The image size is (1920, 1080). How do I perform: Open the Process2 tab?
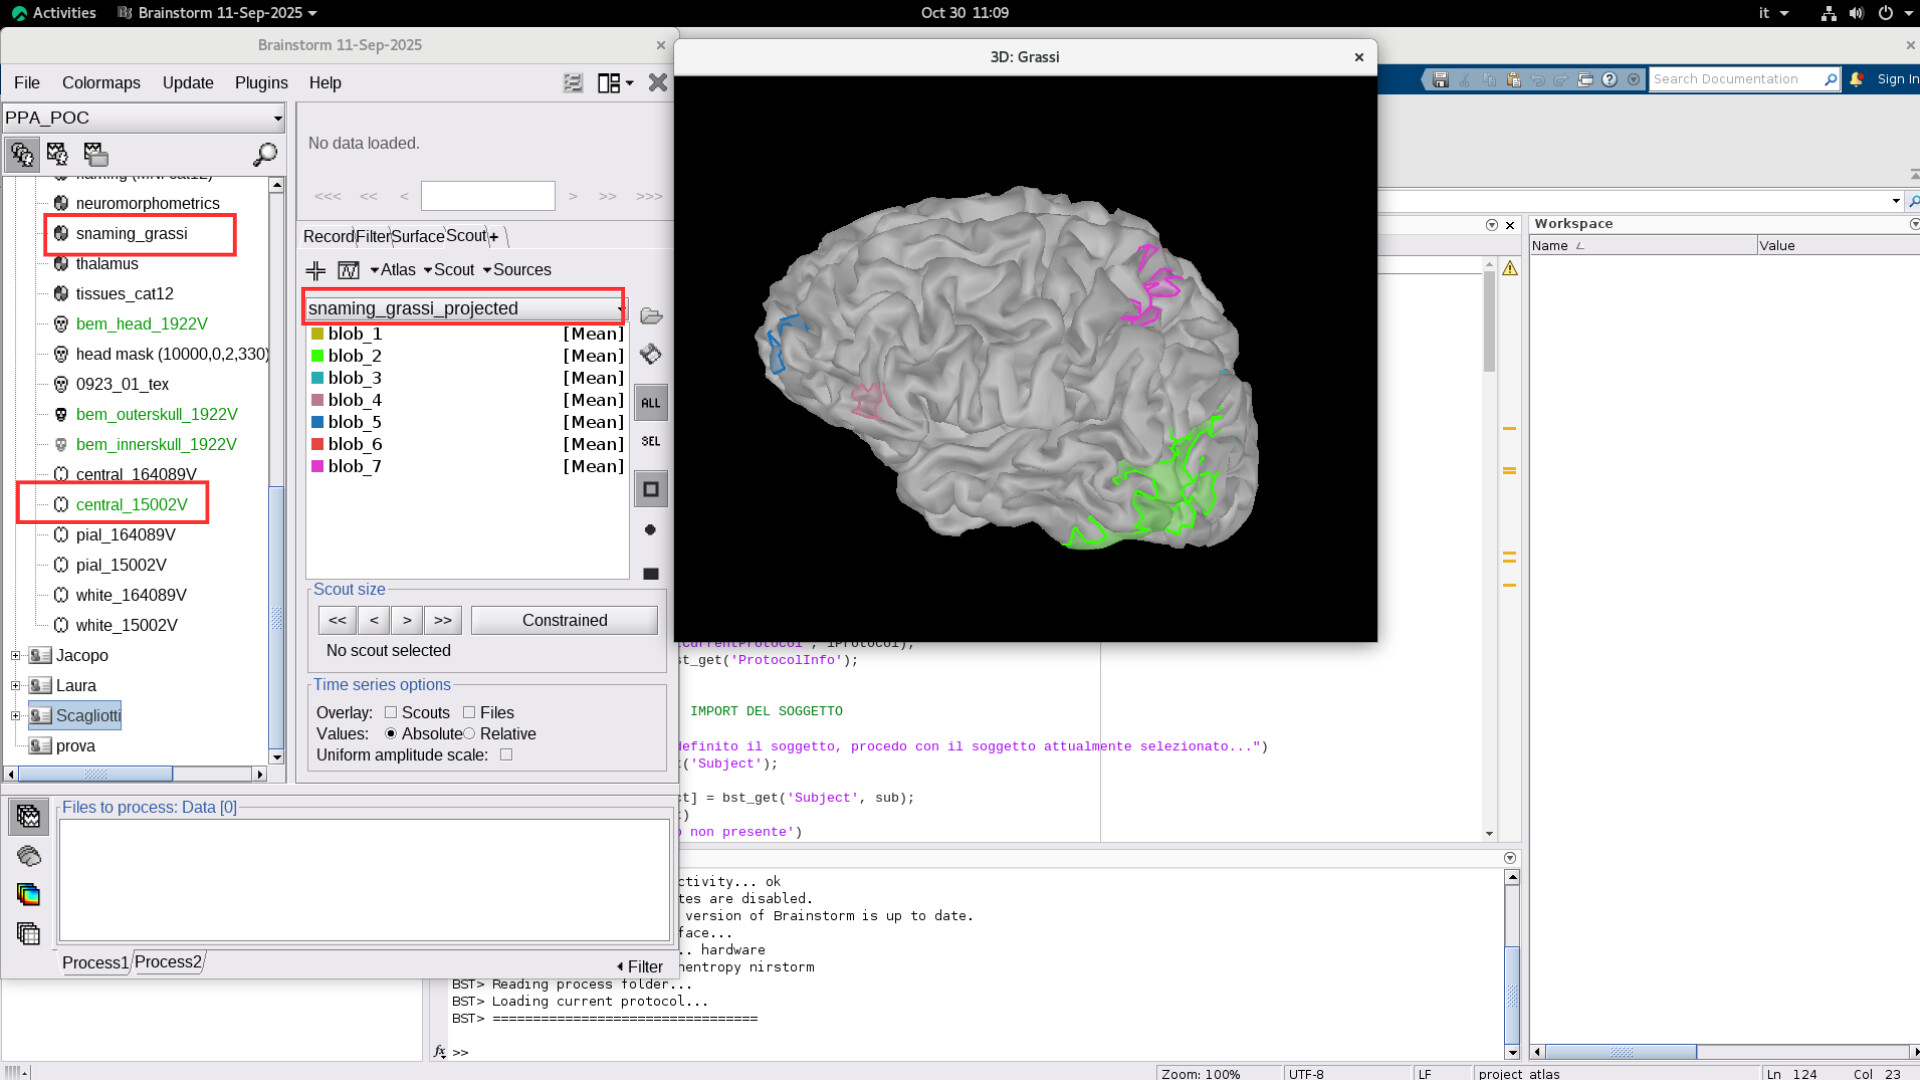pyautogui.click(x=168, y=962)
